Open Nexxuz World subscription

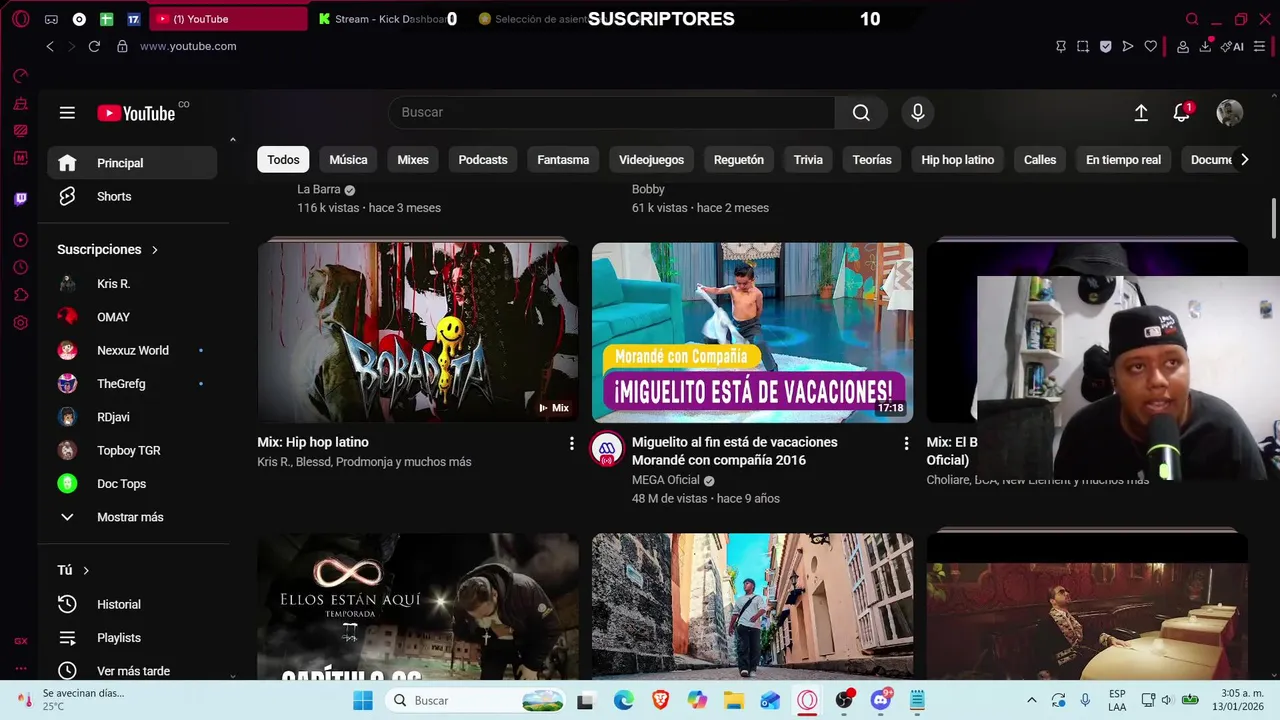click(132, 351)
